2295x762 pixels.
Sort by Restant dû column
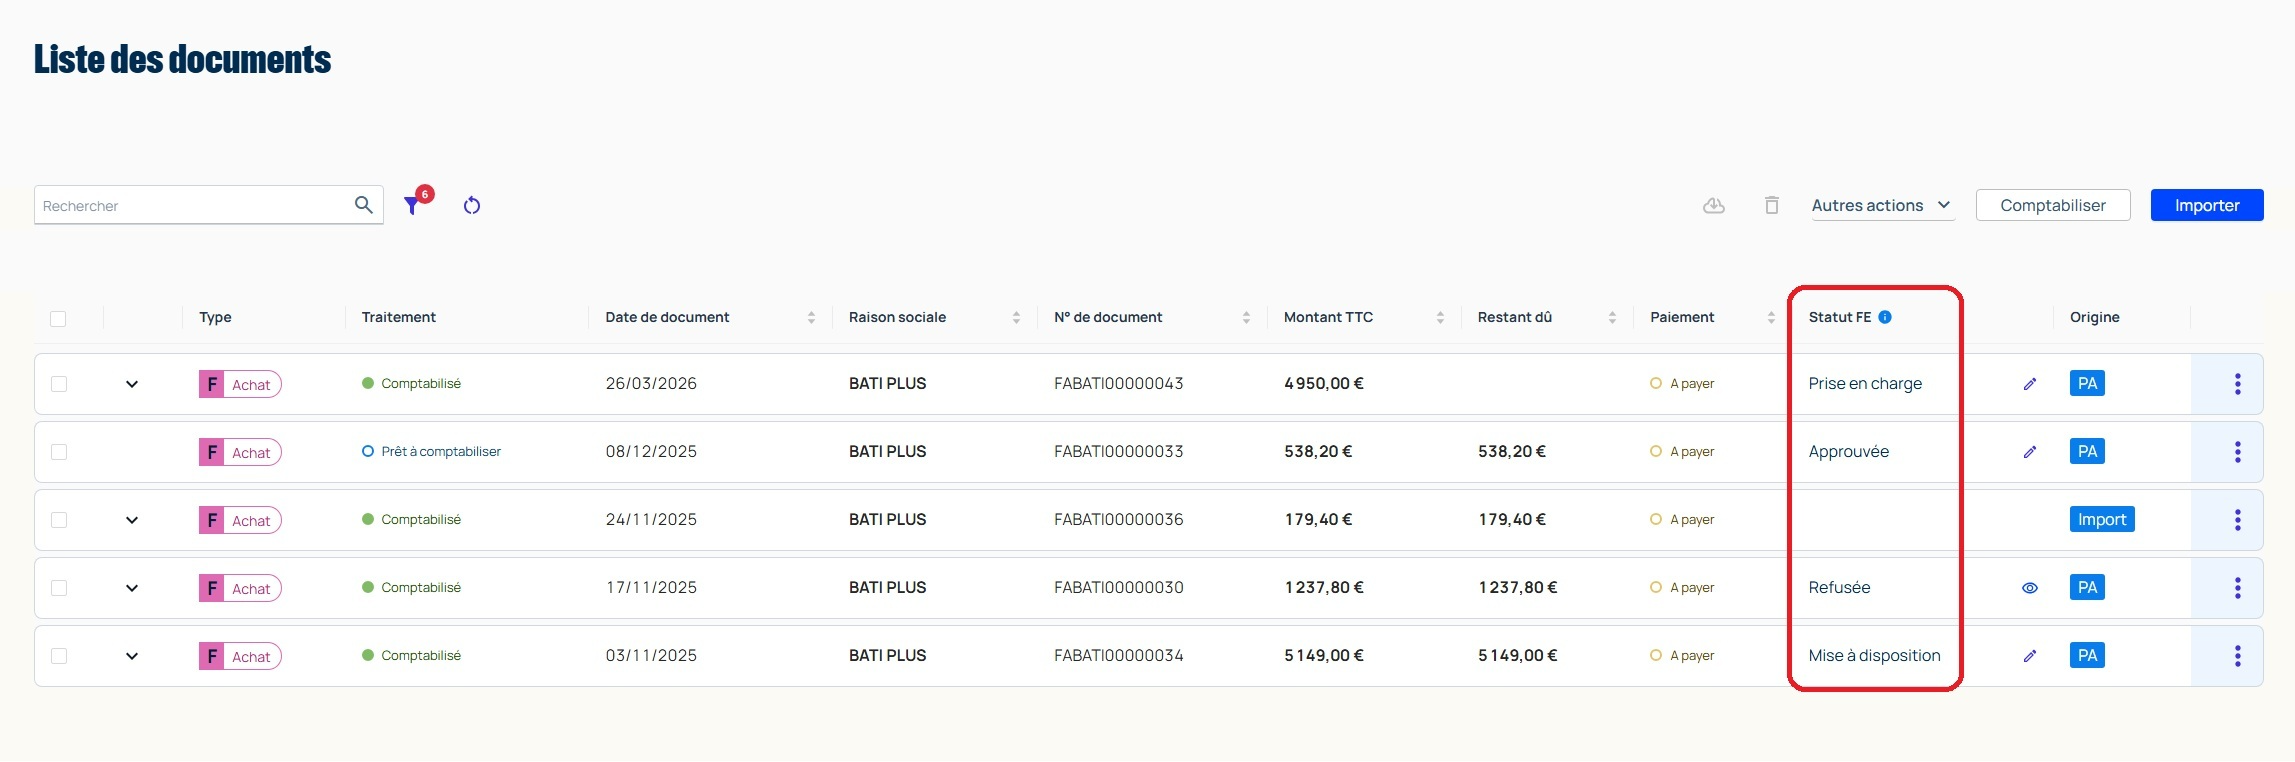pyautogui.click(x=1612, y=317)
